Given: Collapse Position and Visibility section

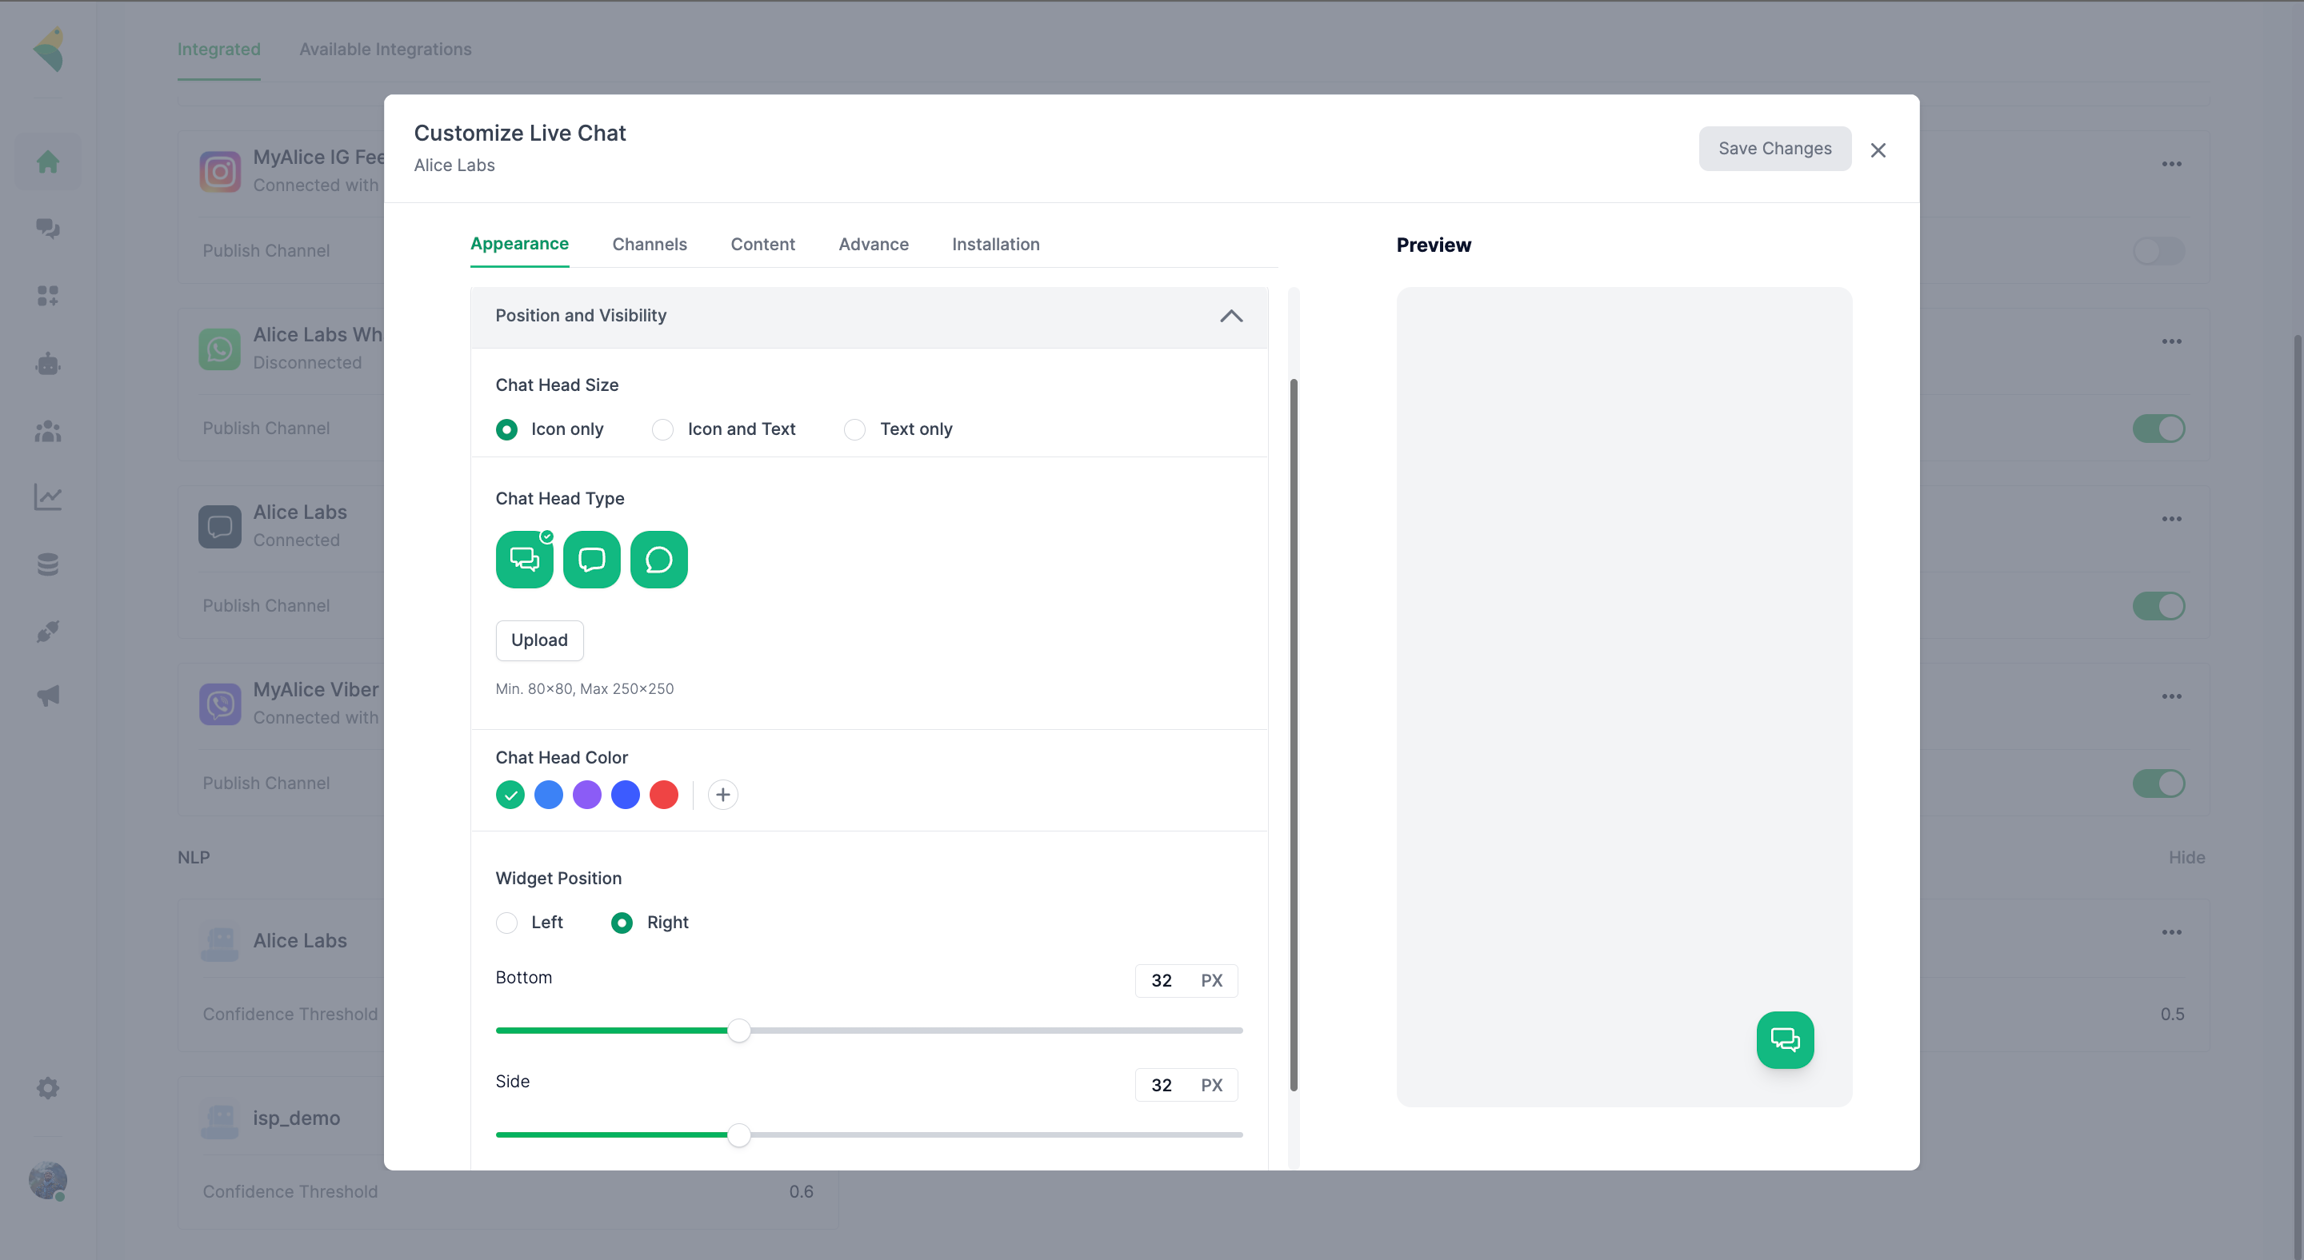Looking at the screenshot, I should (1231, 316).
